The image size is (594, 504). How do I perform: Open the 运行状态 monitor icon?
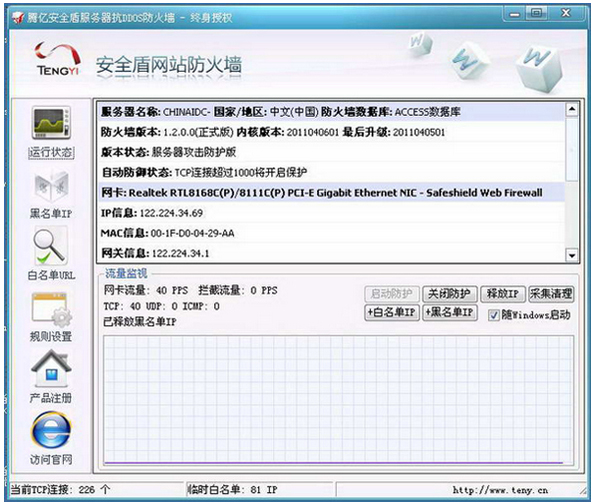(51, 124)
